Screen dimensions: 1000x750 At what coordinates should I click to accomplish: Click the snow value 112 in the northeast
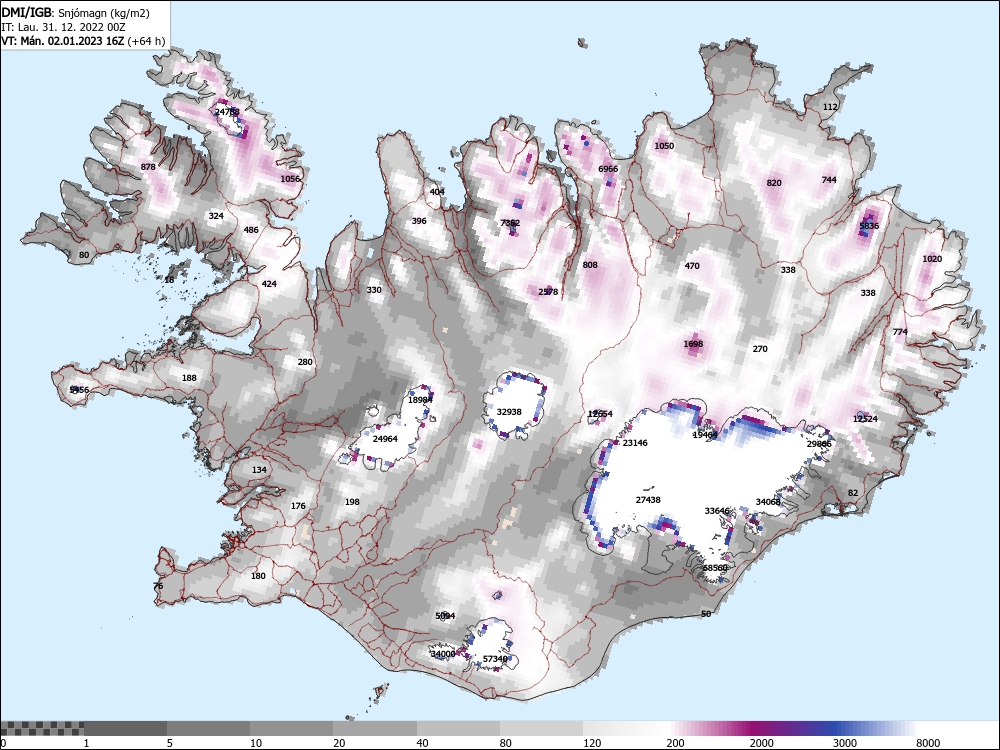(x=830, y=107)
